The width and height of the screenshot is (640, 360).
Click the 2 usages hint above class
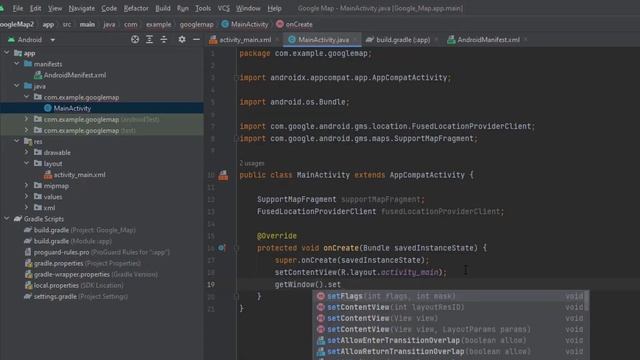tap(251, 163)
